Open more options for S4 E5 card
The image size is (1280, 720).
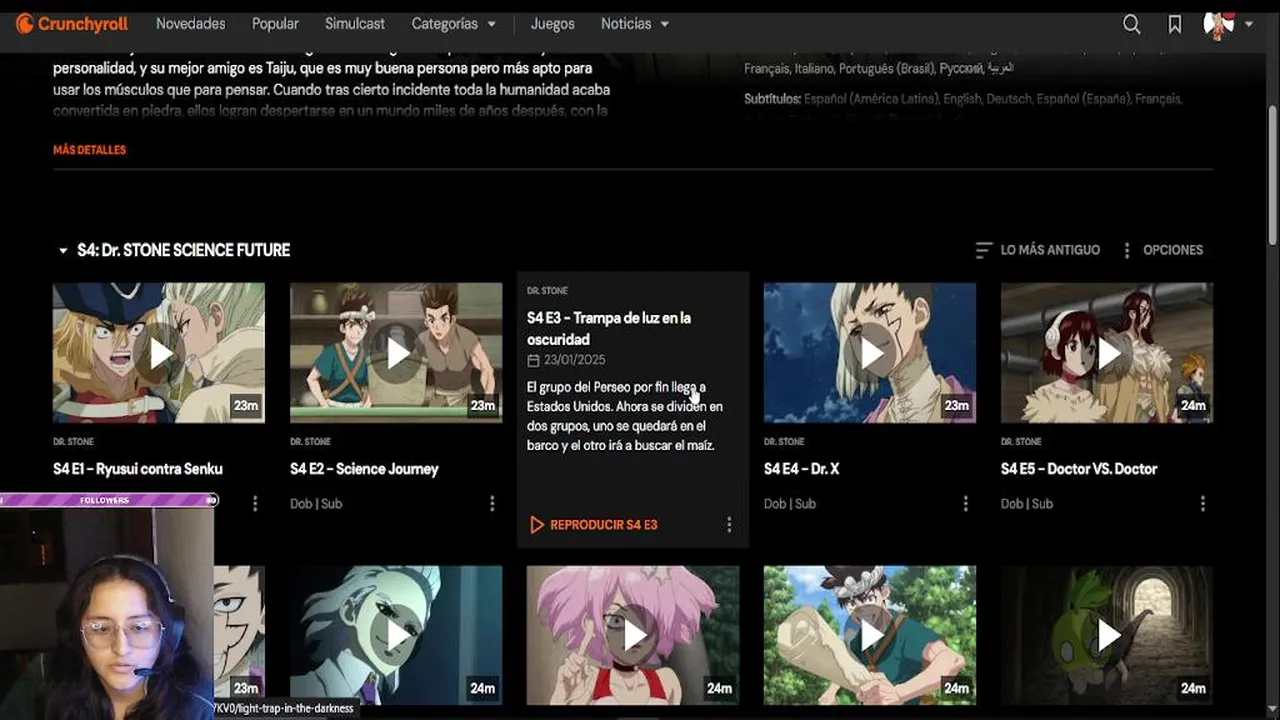(x=1203, y=503)
